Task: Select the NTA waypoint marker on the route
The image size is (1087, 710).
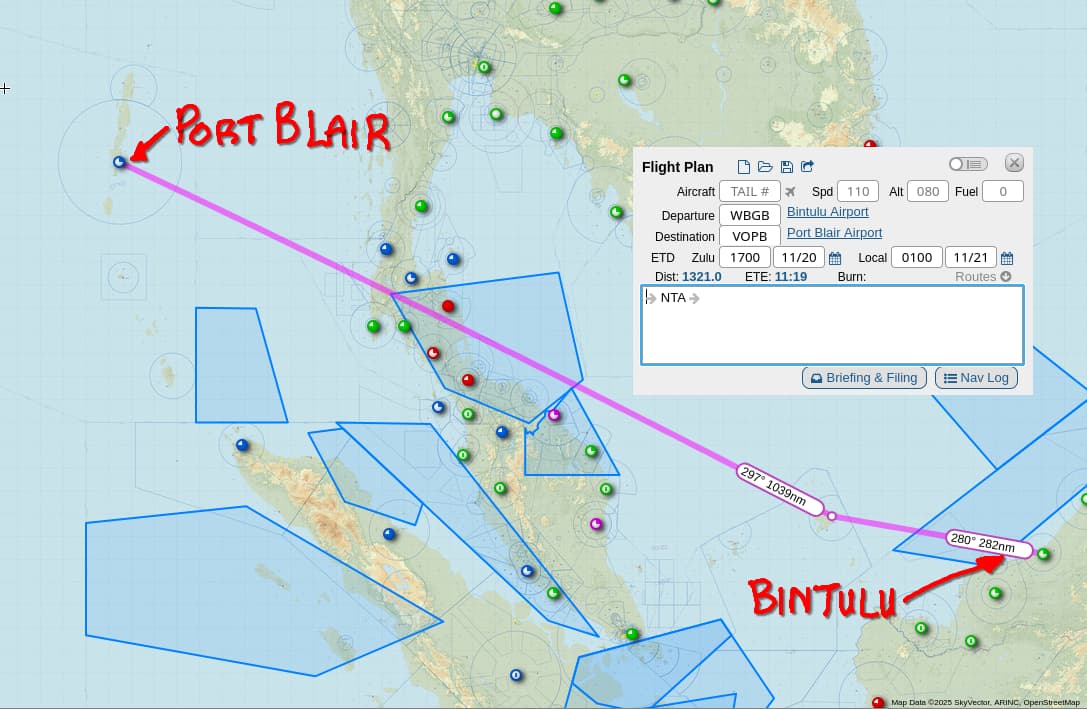Action: click(832, 517)
